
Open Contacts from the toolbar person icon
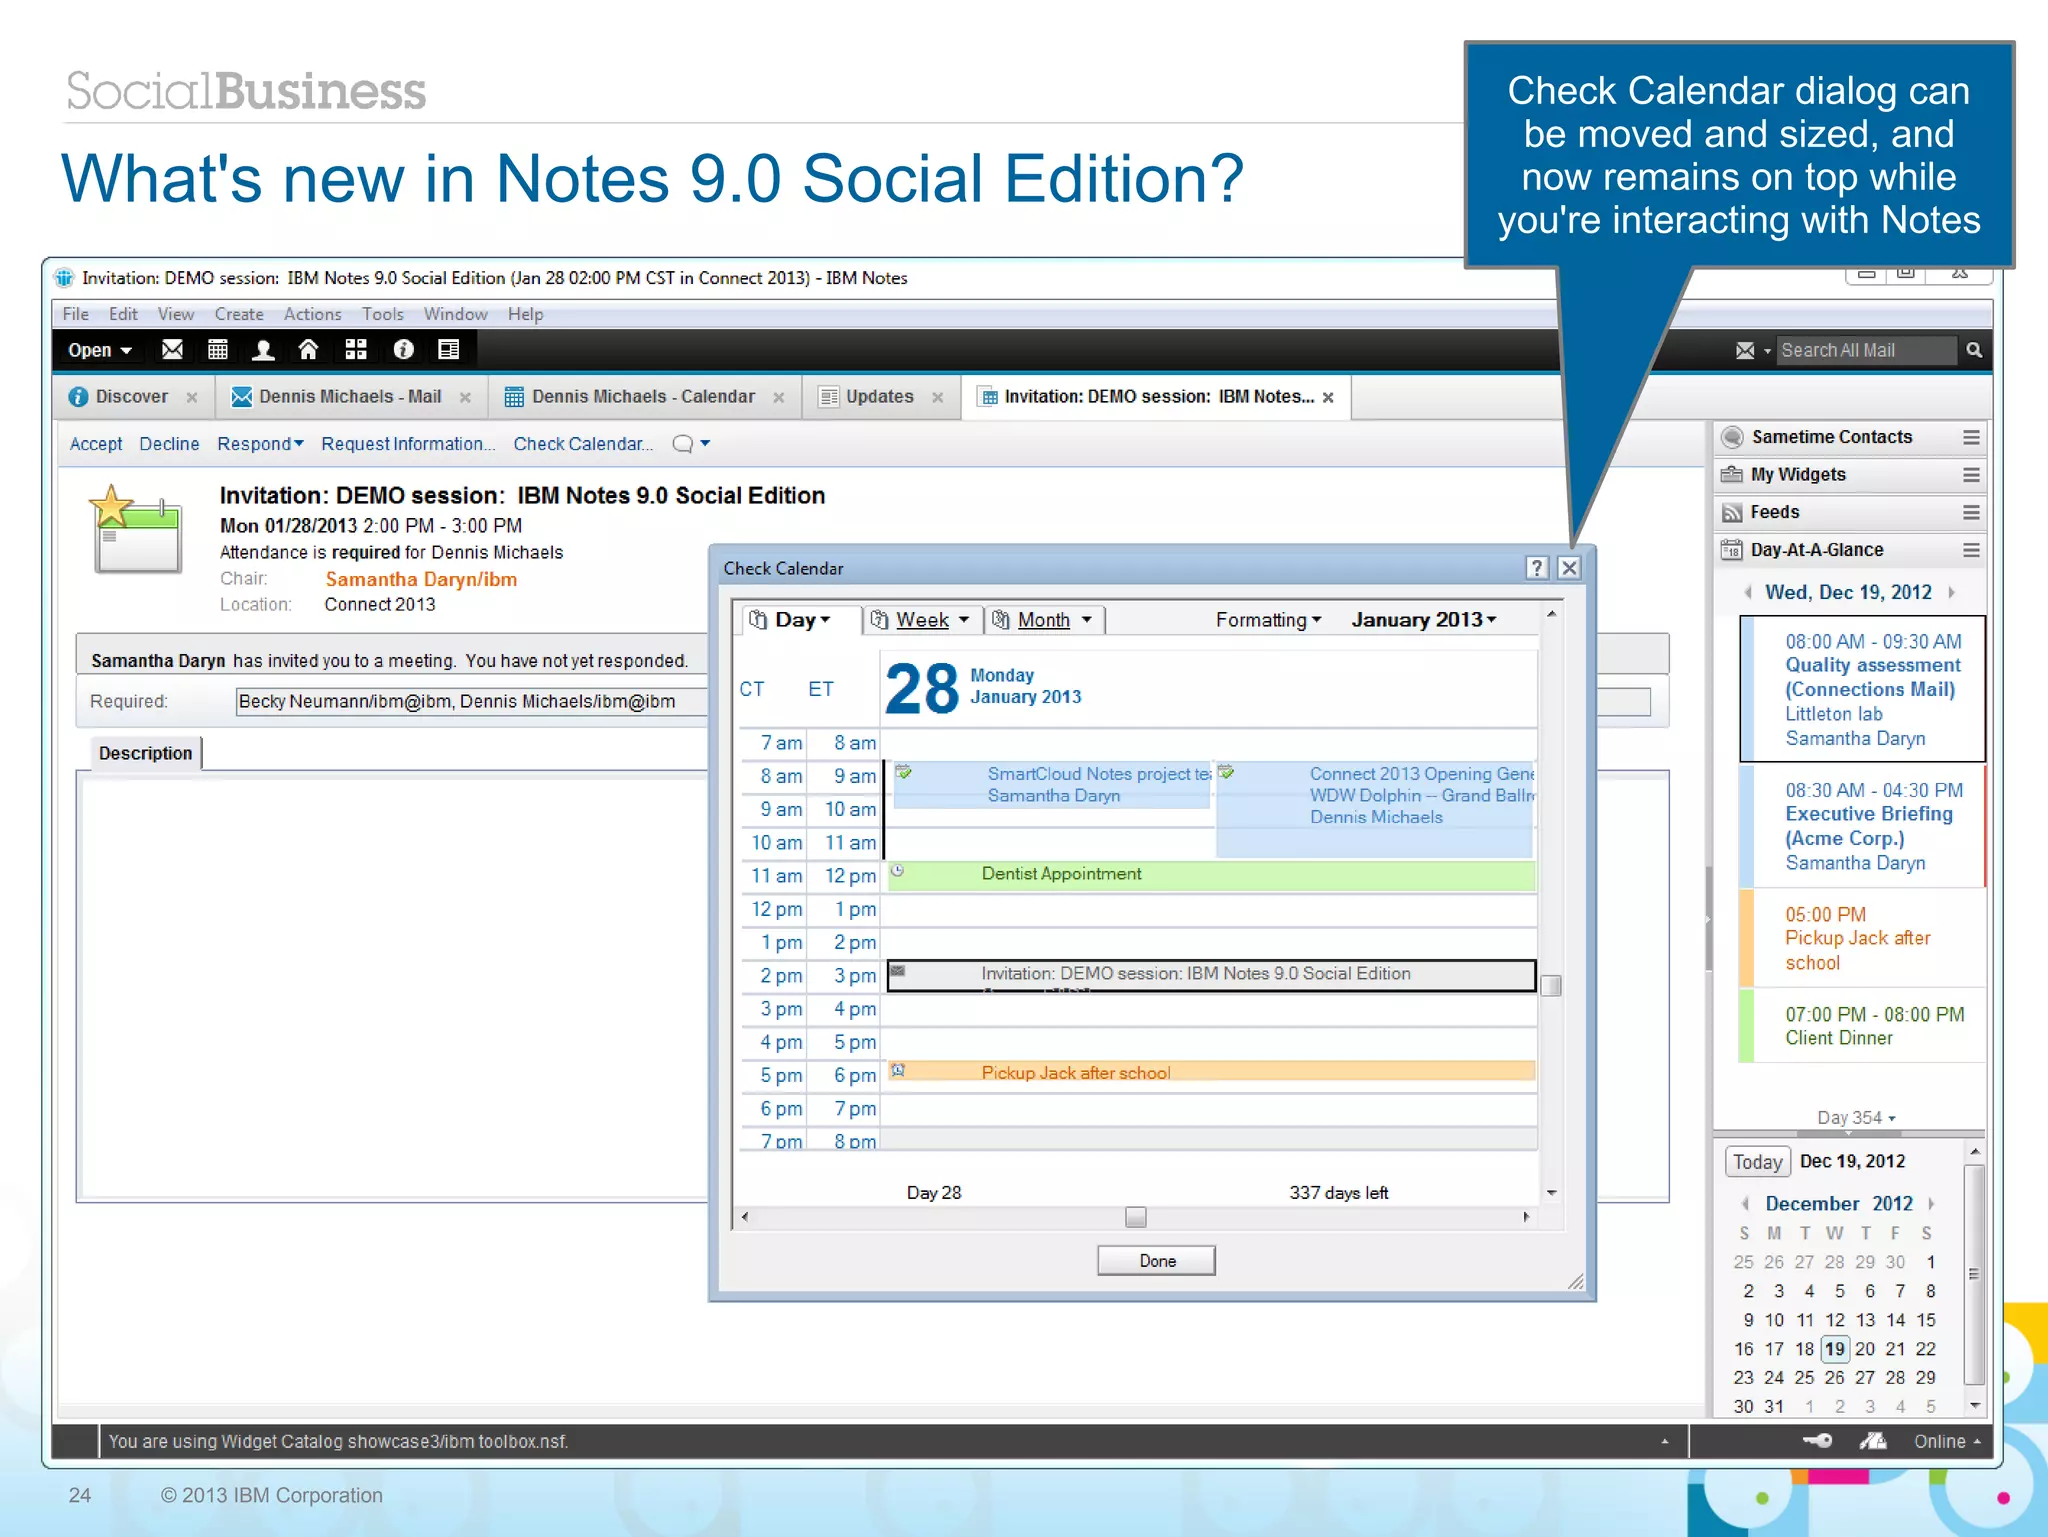pyautogui.click(x=264, y=350)
